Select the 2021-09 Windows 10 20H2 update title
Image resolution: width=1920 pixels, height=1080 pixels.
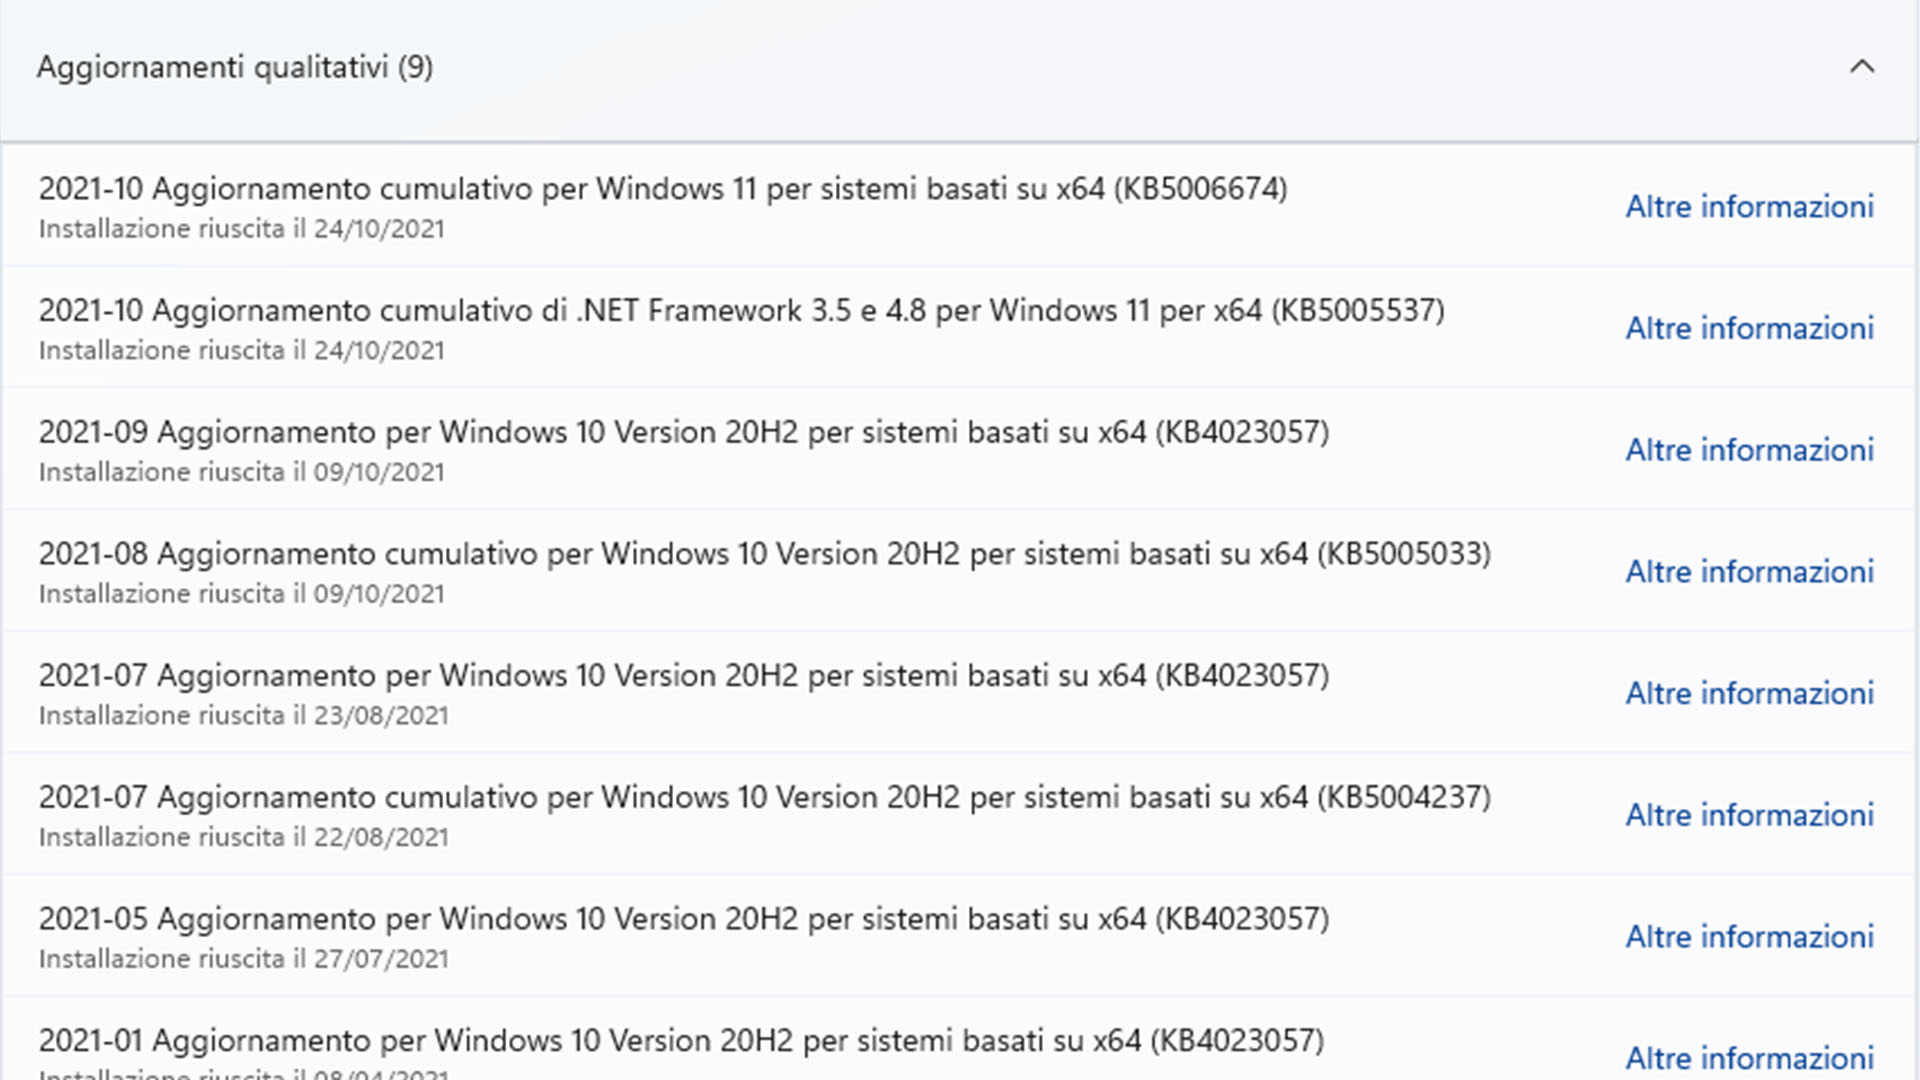684,432
